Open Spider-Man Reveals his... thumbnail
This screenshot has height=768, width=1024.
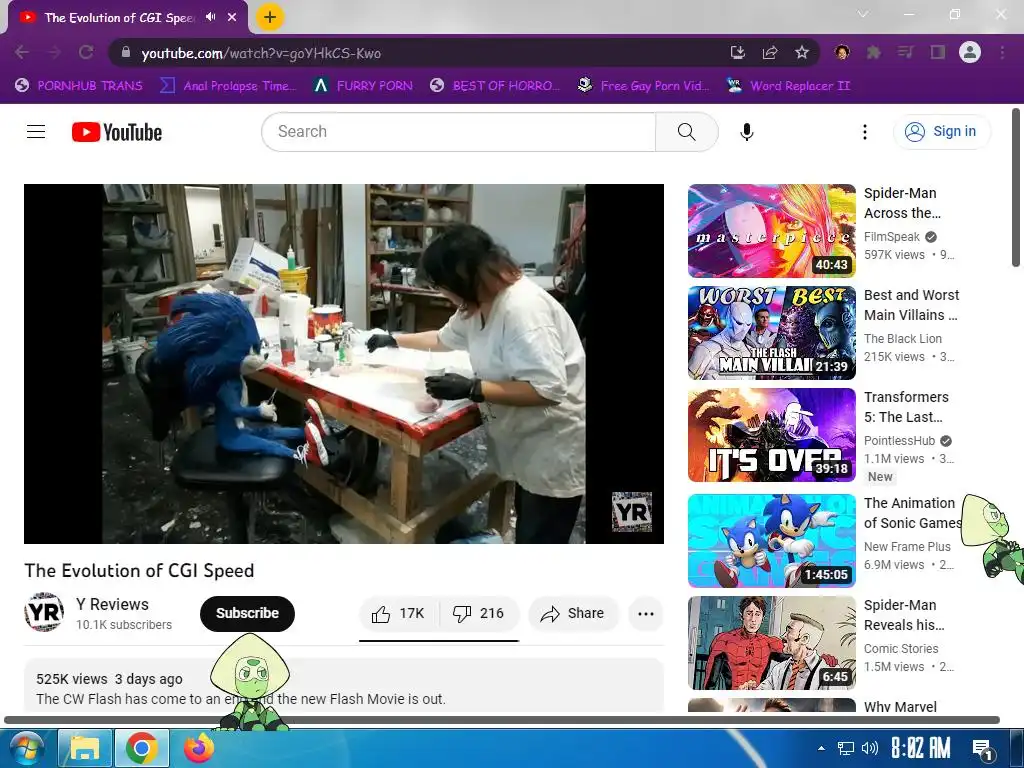pos(771,643)
